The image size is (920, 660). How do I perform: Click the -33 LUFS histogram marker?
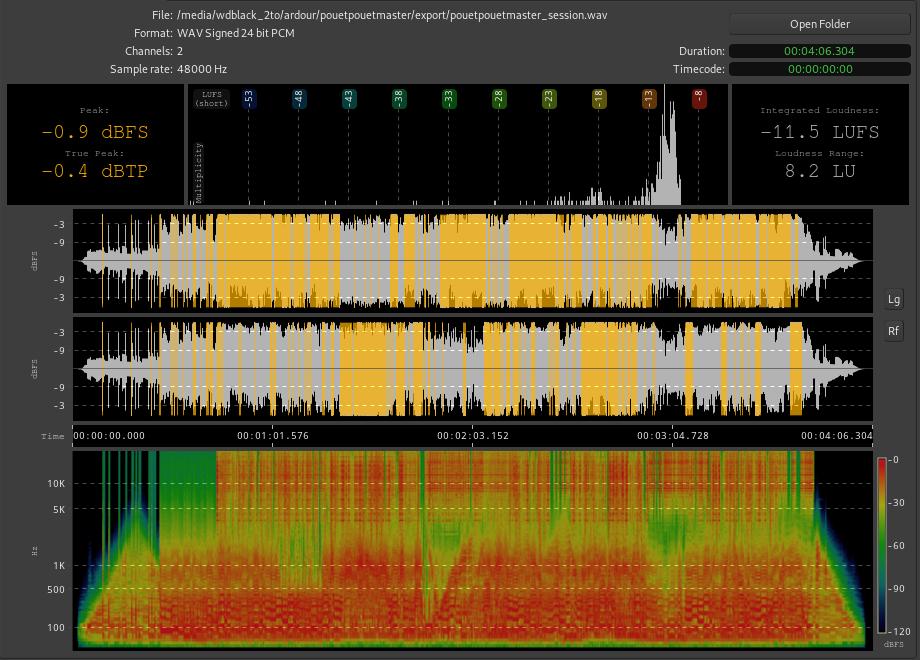(x=449, y=98)
